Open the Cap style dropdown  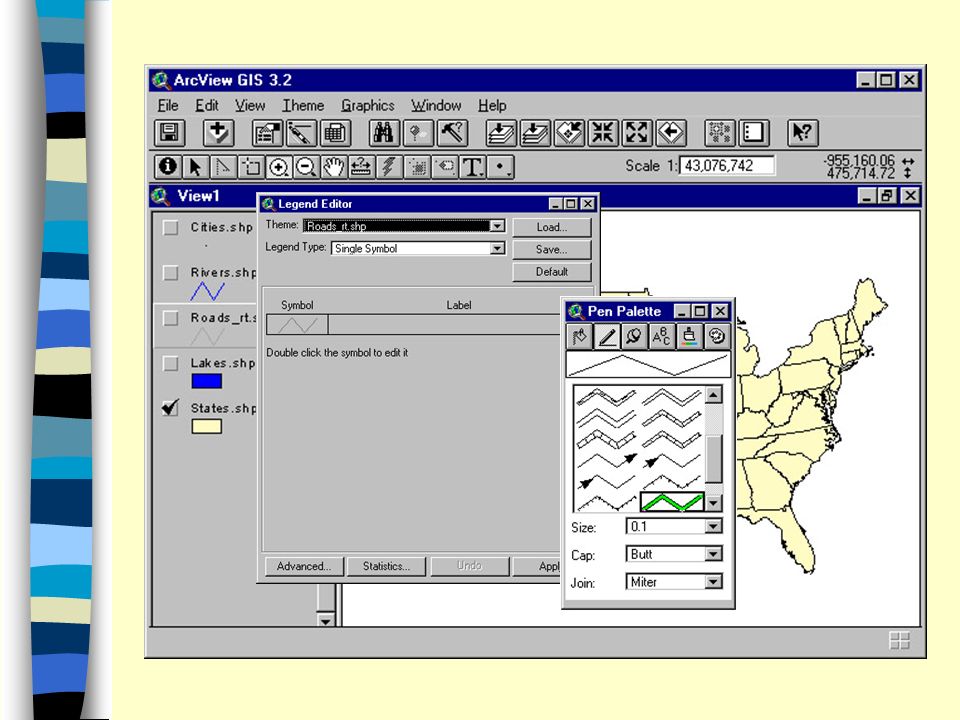[x=713, y=554]
